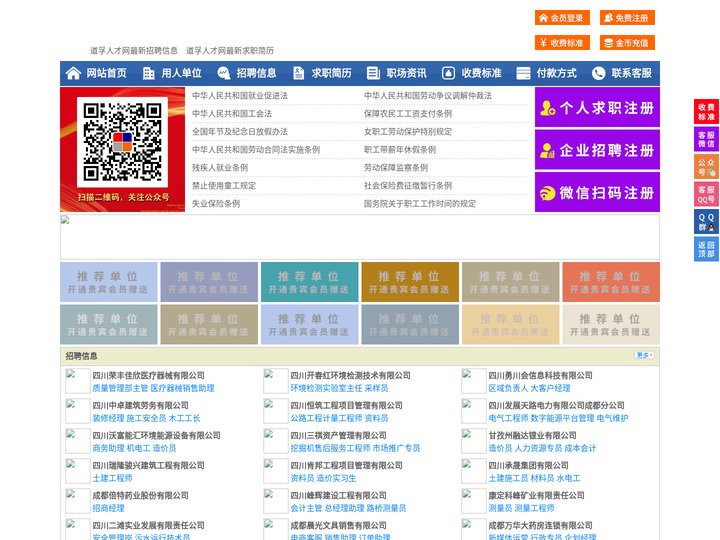
Task: Click the teal 推荐单位 tile in first row
Action: point(309,282)
